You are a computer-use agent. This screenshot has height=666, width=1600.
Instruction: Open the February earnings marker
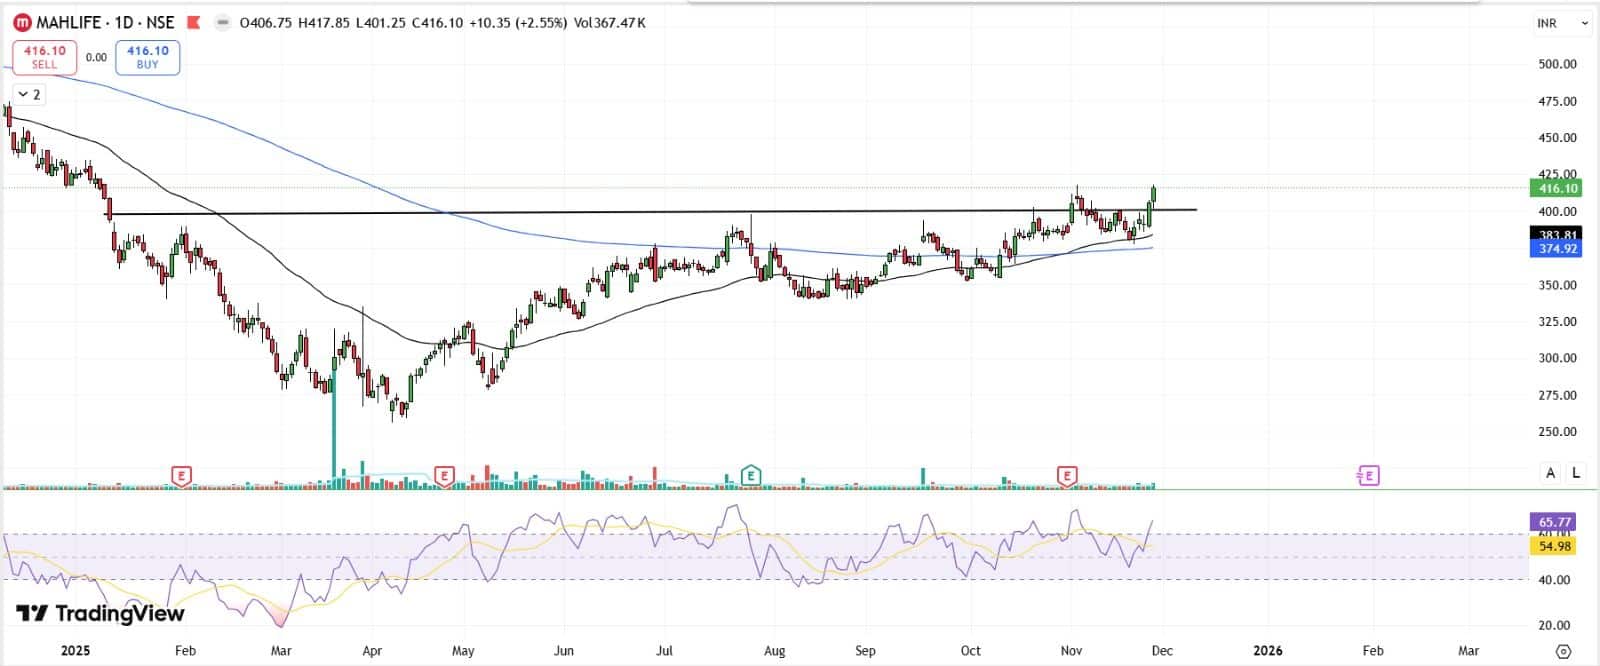[181, 476]
